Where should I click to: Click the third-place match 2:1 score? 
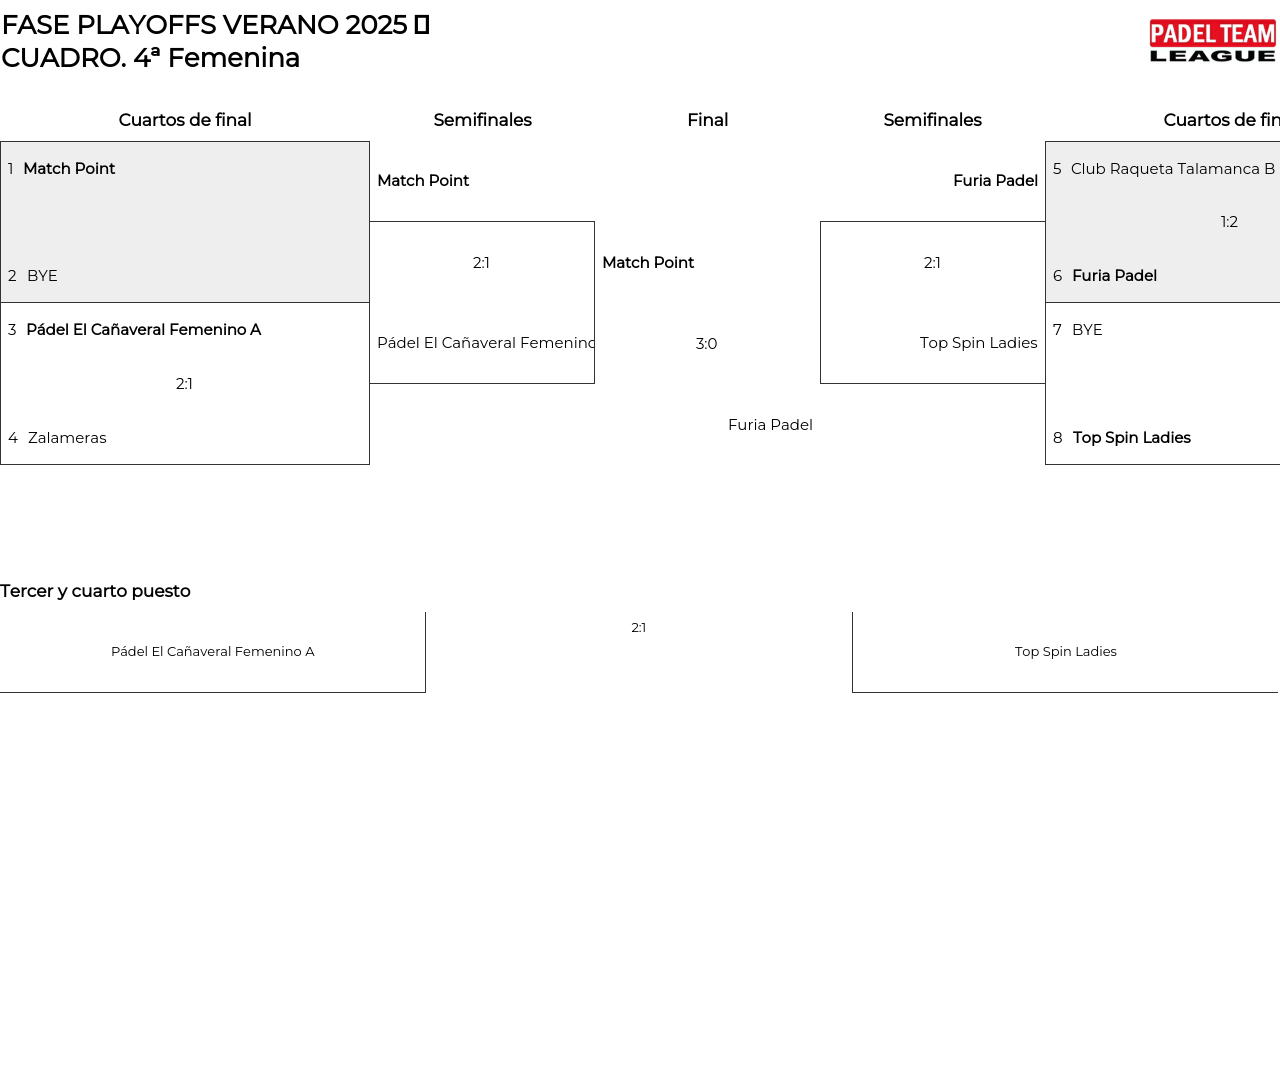pyautogui.click(x=638, y=628)
